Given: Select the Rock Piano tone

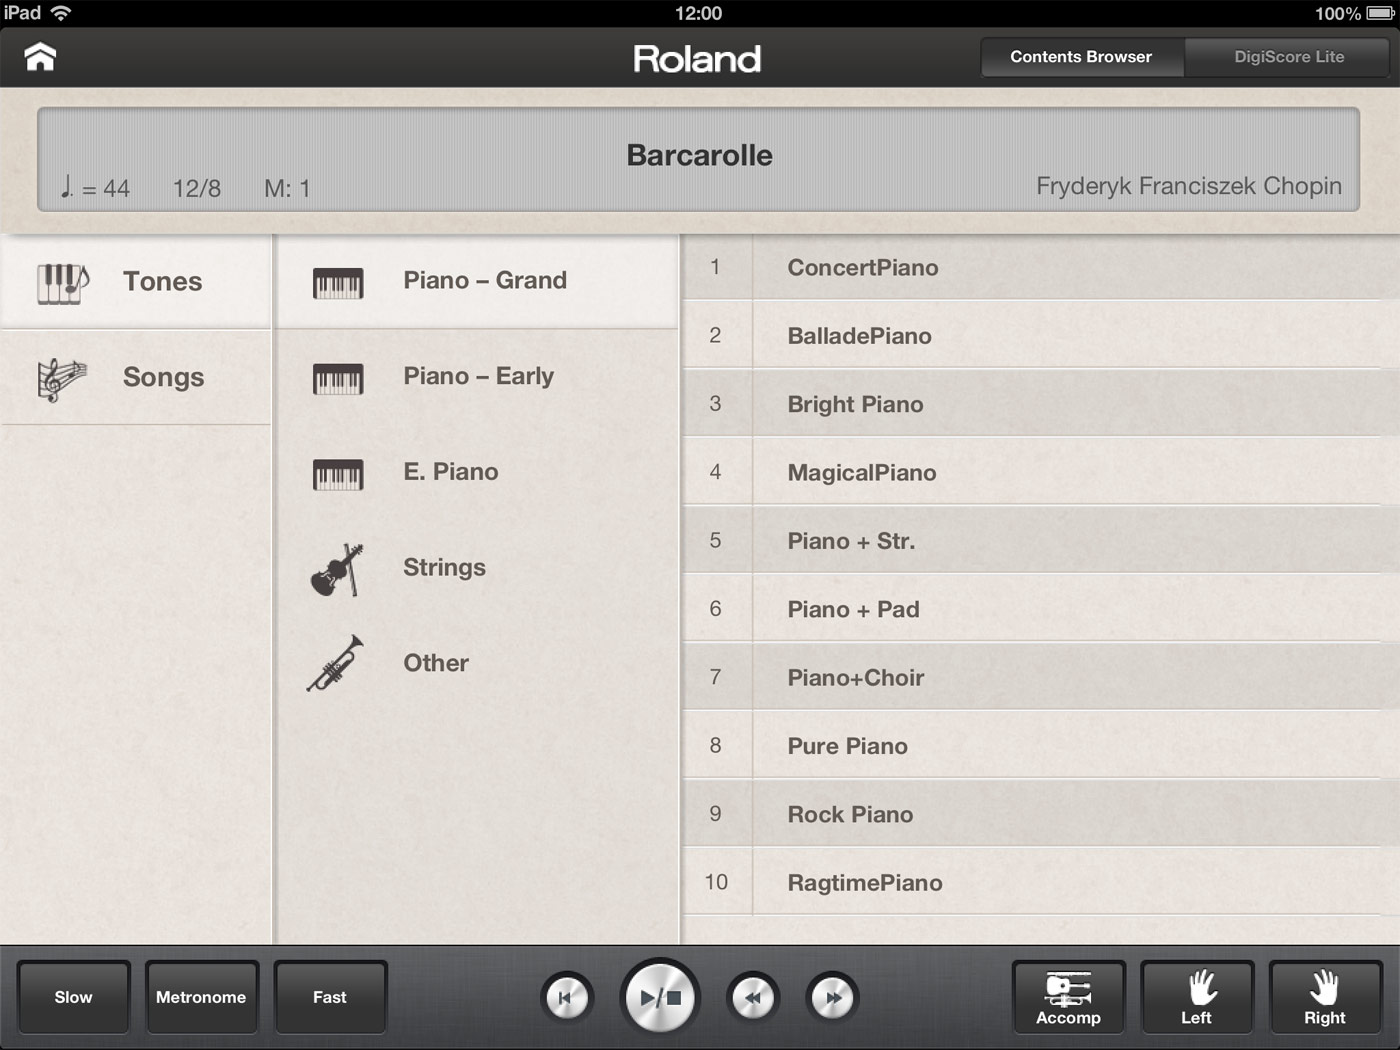Looking at the screenshot, I should [1041, 814].
